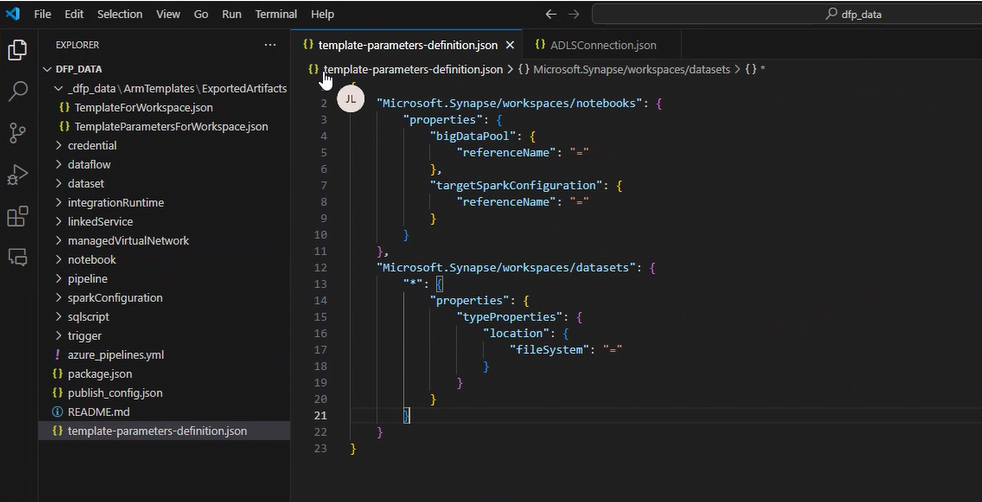Click "location" key on line 16
982x502 pixels.
[516, 334]
